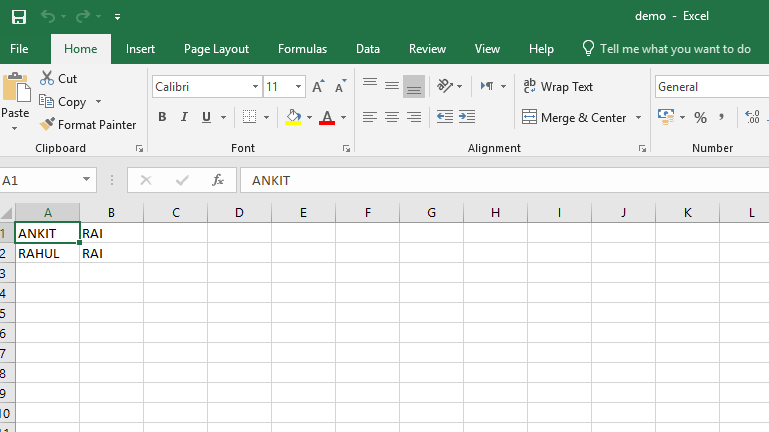Toggle Wrap Text on selected cell
769x432 pixels.
pos(558,87)
